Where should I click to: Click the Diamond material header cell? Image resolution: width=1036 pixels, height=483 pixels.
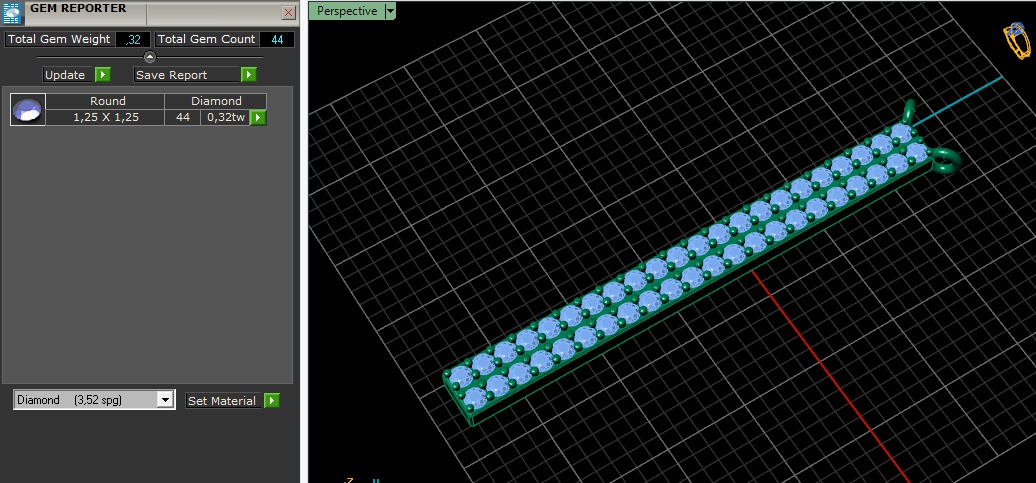click(216, 101)
